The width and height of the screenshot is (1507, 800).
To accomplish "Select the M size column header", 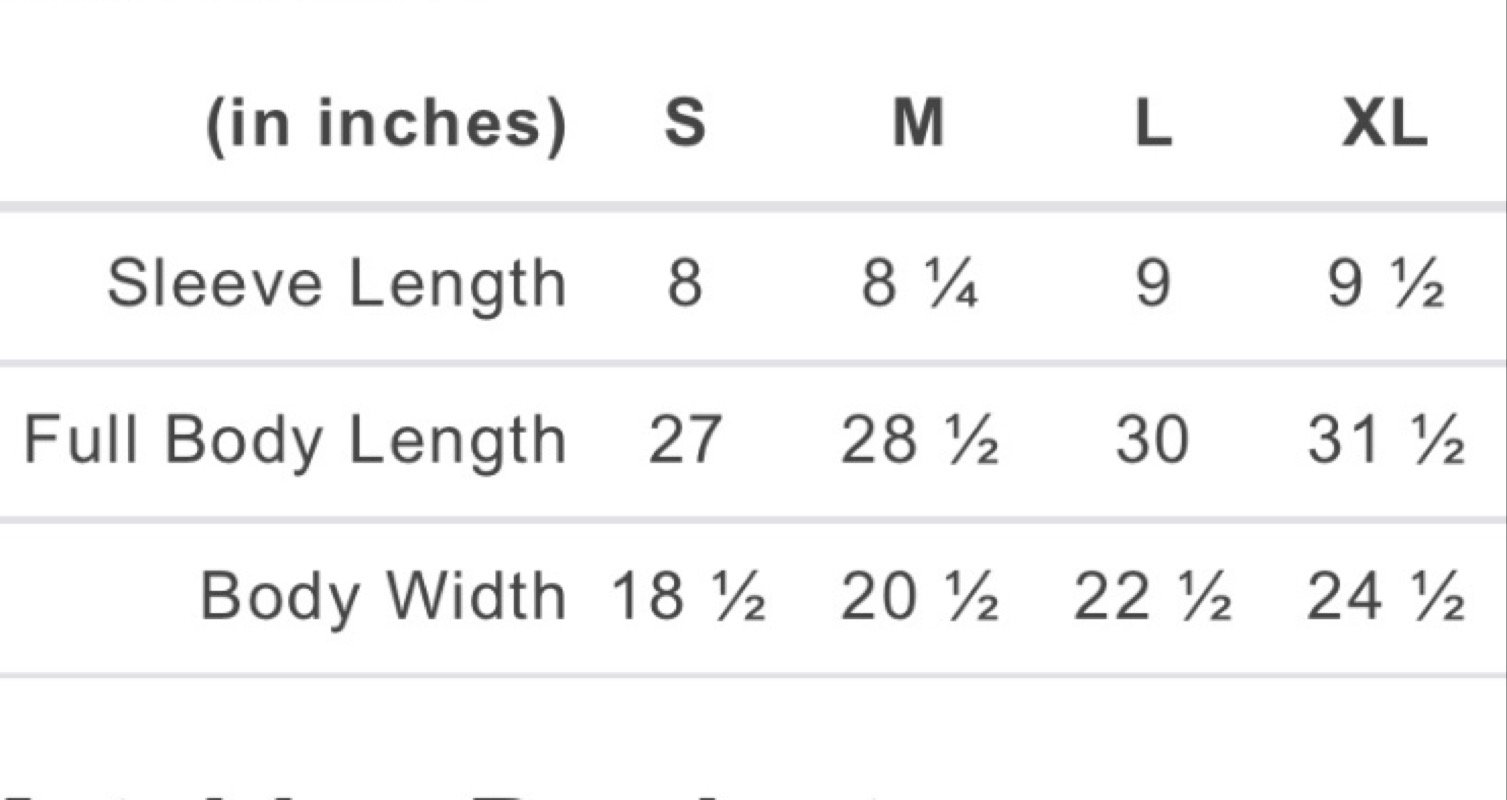I will (x=918, y=125).
